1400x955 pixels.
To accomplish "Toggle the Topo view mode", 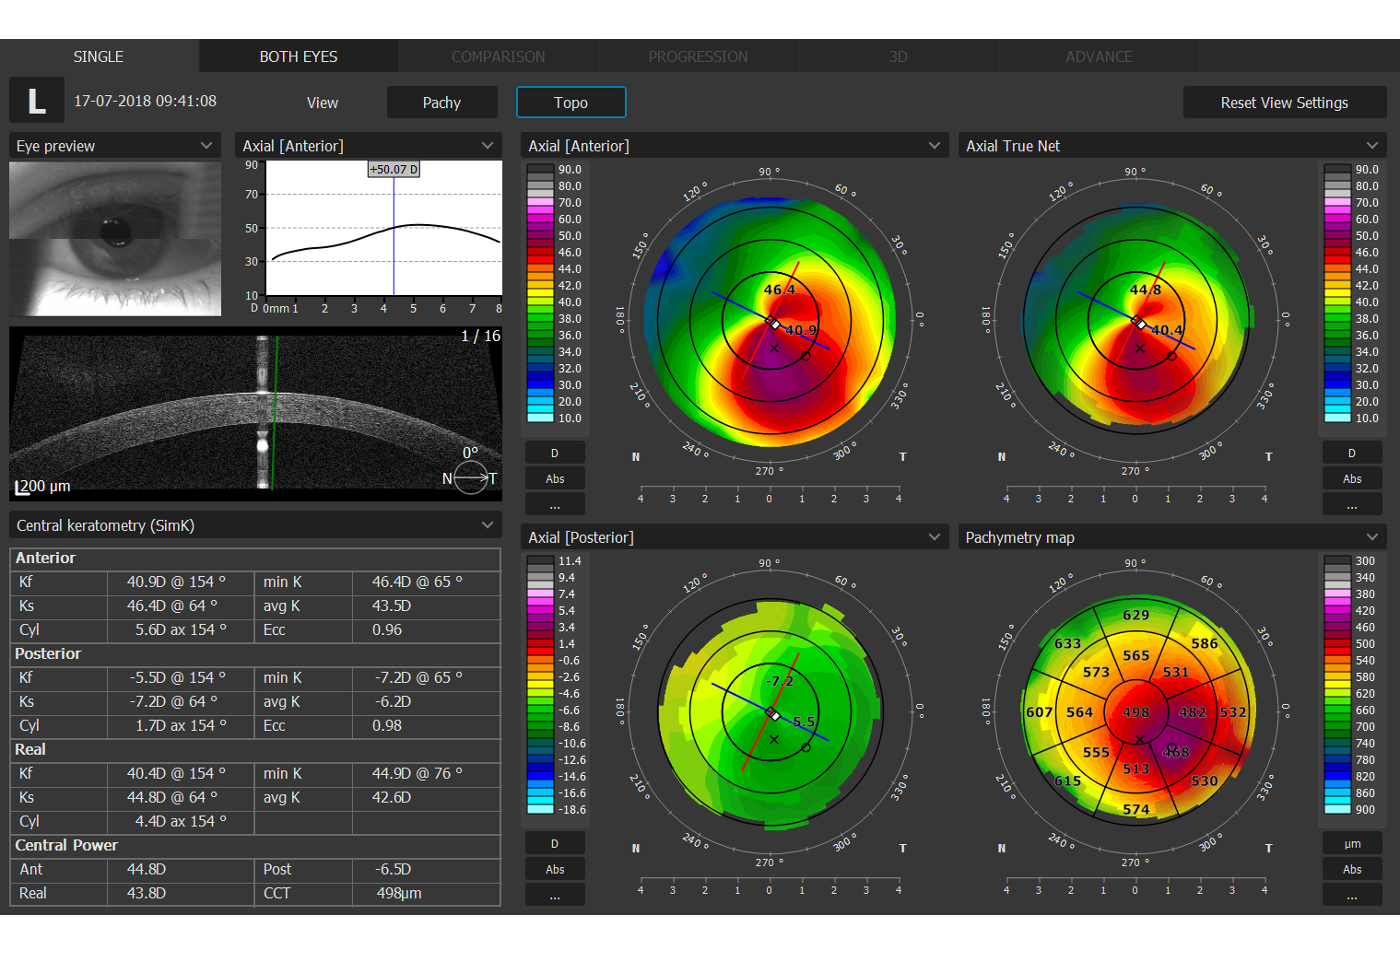I will click(571, 102).
